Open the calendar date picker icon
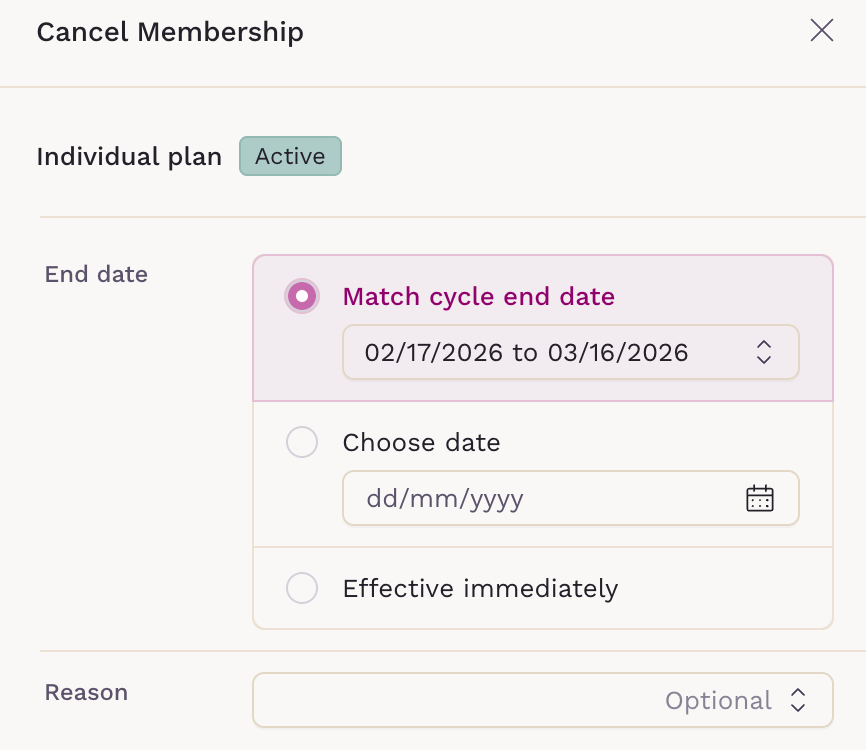This screenshot has height=750, width=866. coord(760,498)
